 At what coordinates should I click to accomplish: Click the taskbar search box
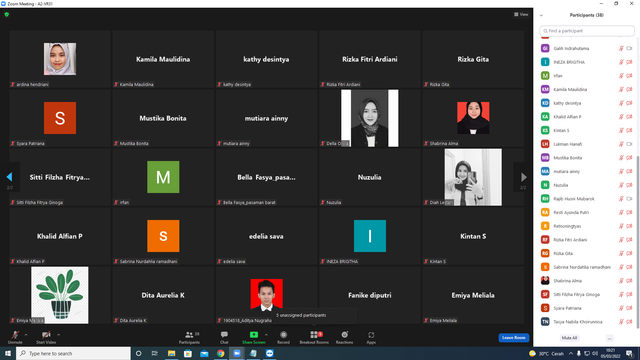[x=73, y=353]
